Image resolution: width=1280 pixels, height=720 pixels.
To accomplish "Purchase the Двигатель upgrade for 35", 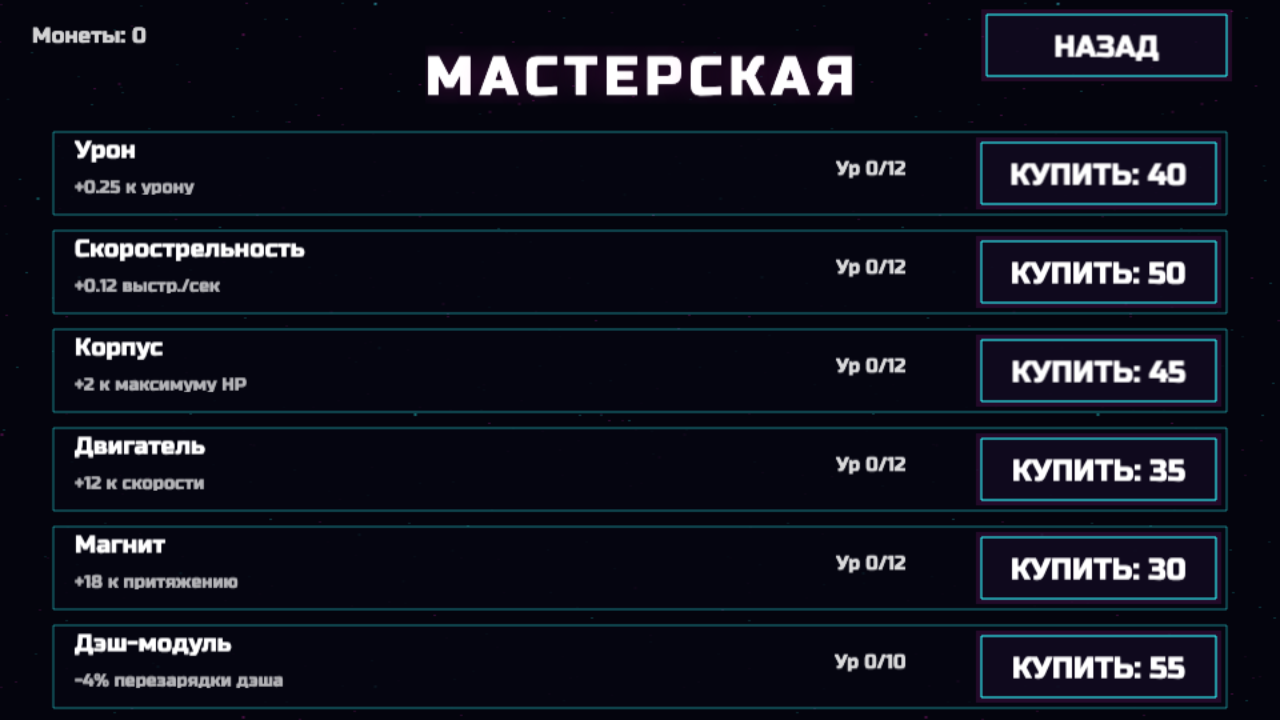I will click(x=1098, y=469).
